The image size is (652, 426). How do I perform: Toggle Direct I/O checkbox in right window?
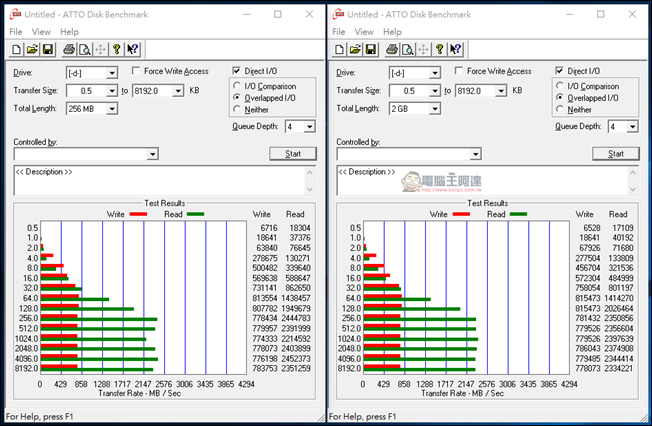(x=559, y=71)
